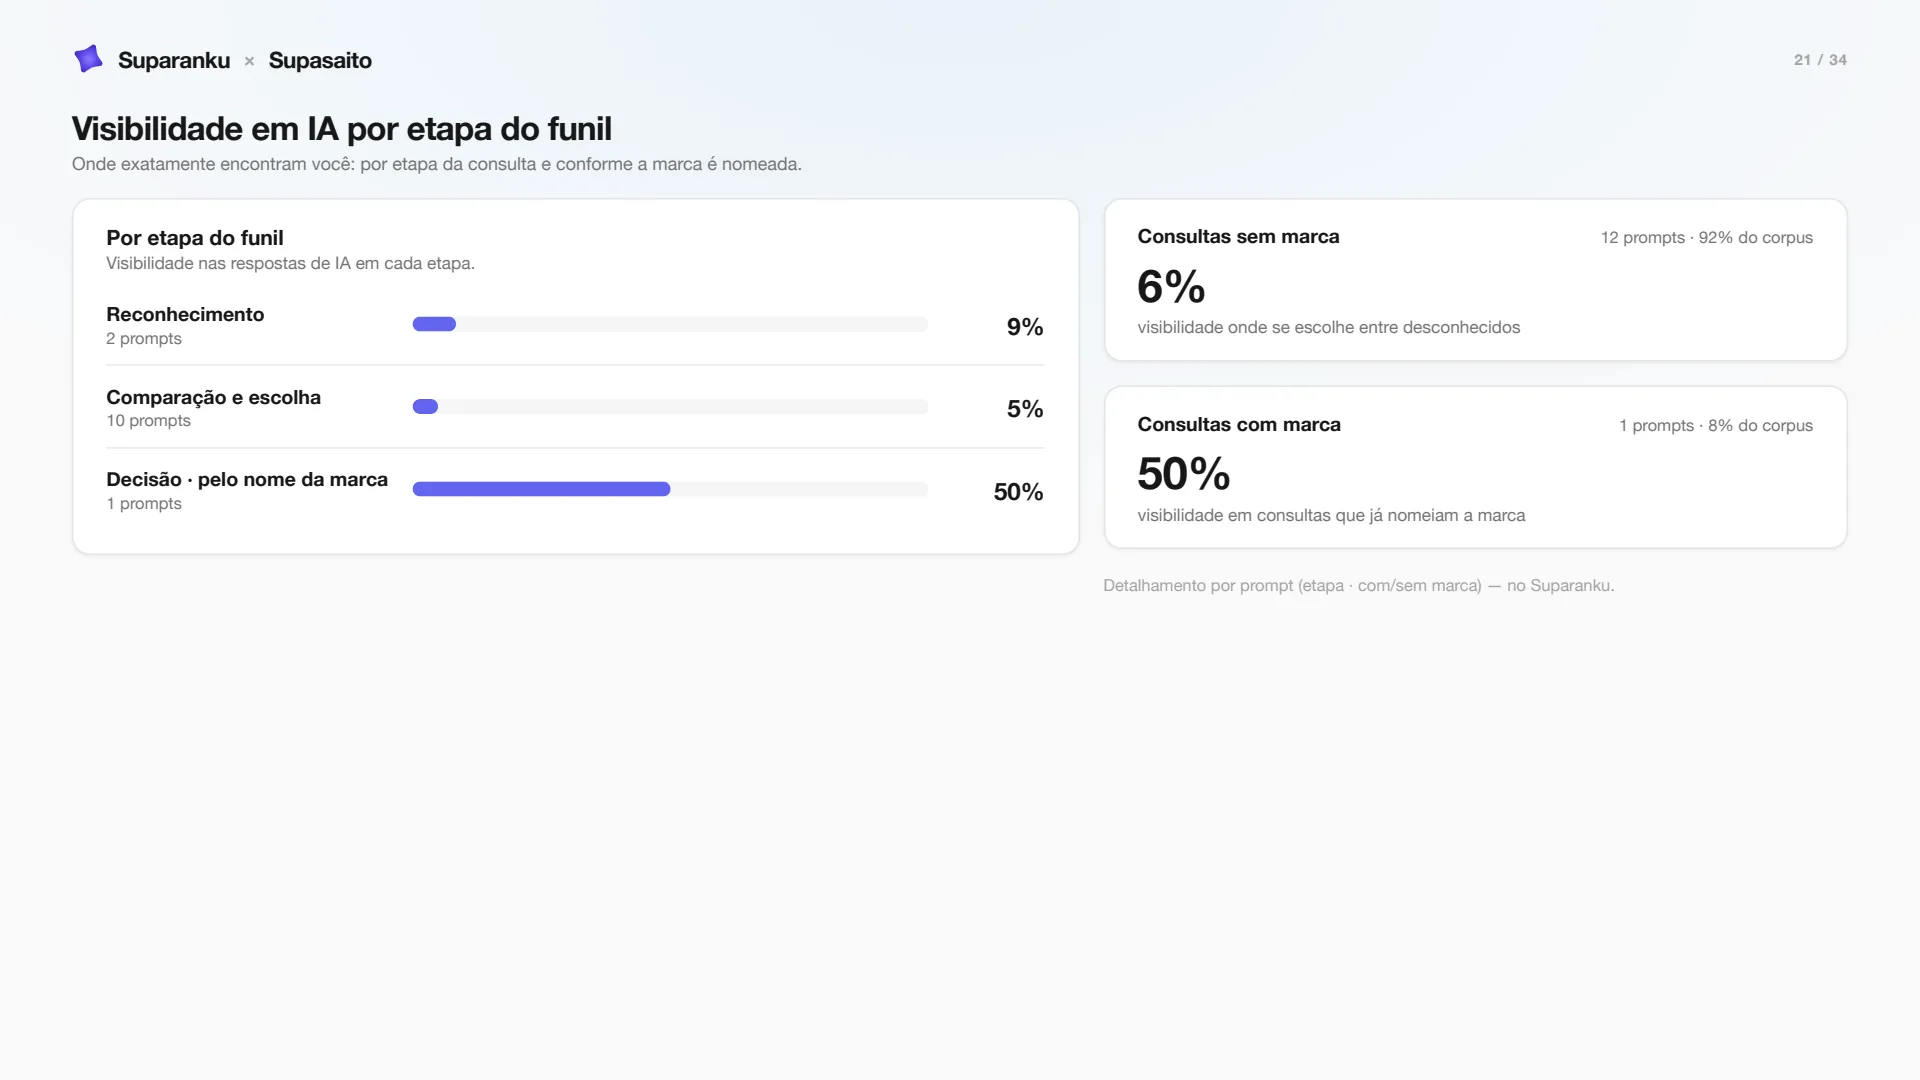
Task: Click the Por etapa do funil heading
Action: click(195, 238)
